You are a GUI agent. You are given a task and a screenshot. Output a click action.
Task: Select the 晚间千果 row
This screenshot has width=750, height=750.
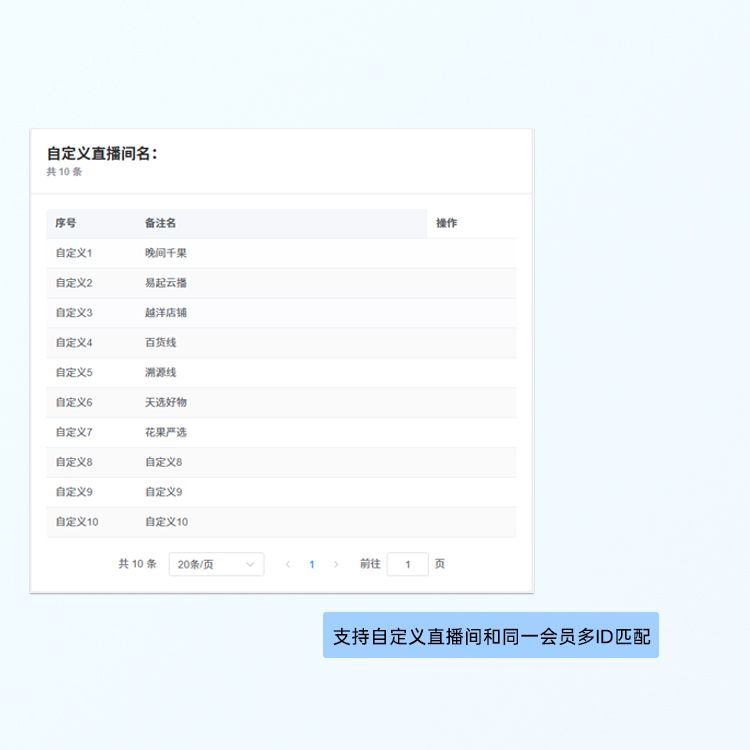click(x=166, y=253)
